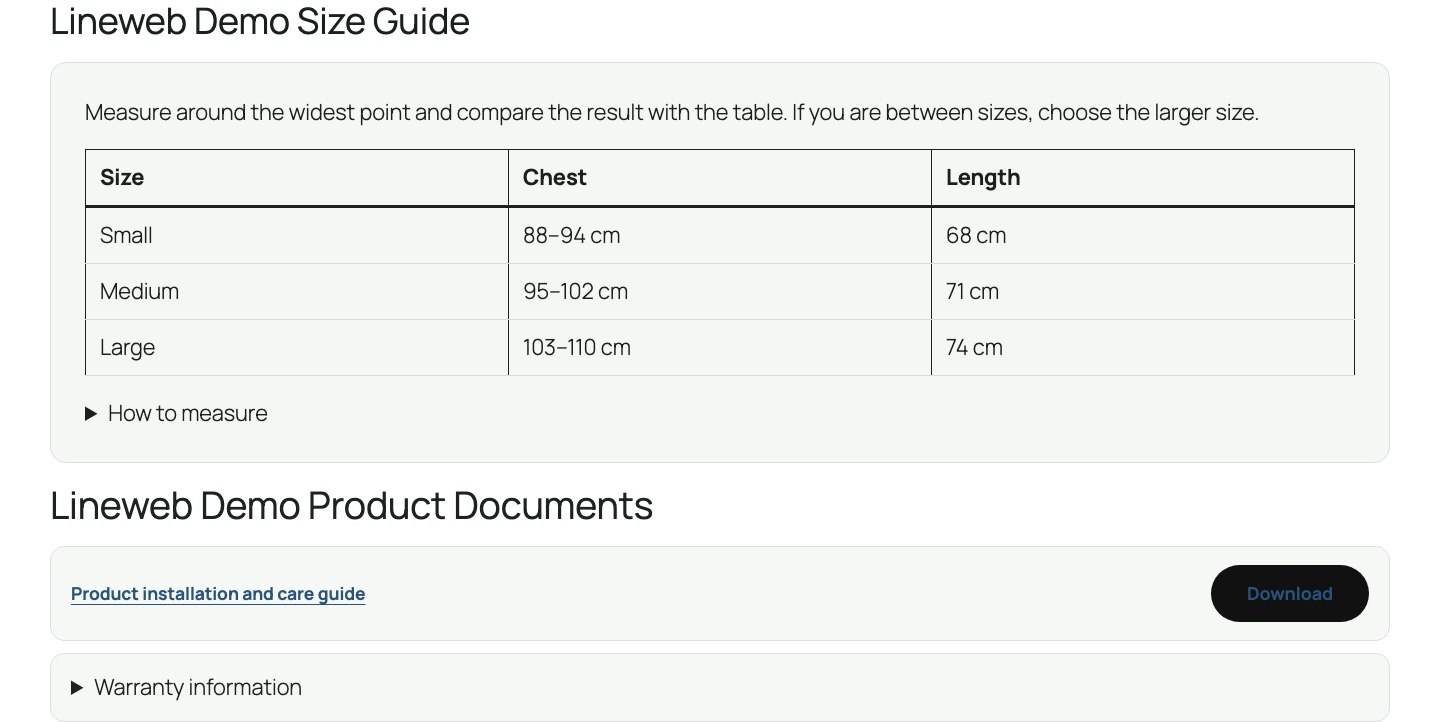Select the Size column header
The image size is (1440, 722).
tap(297, 178)
